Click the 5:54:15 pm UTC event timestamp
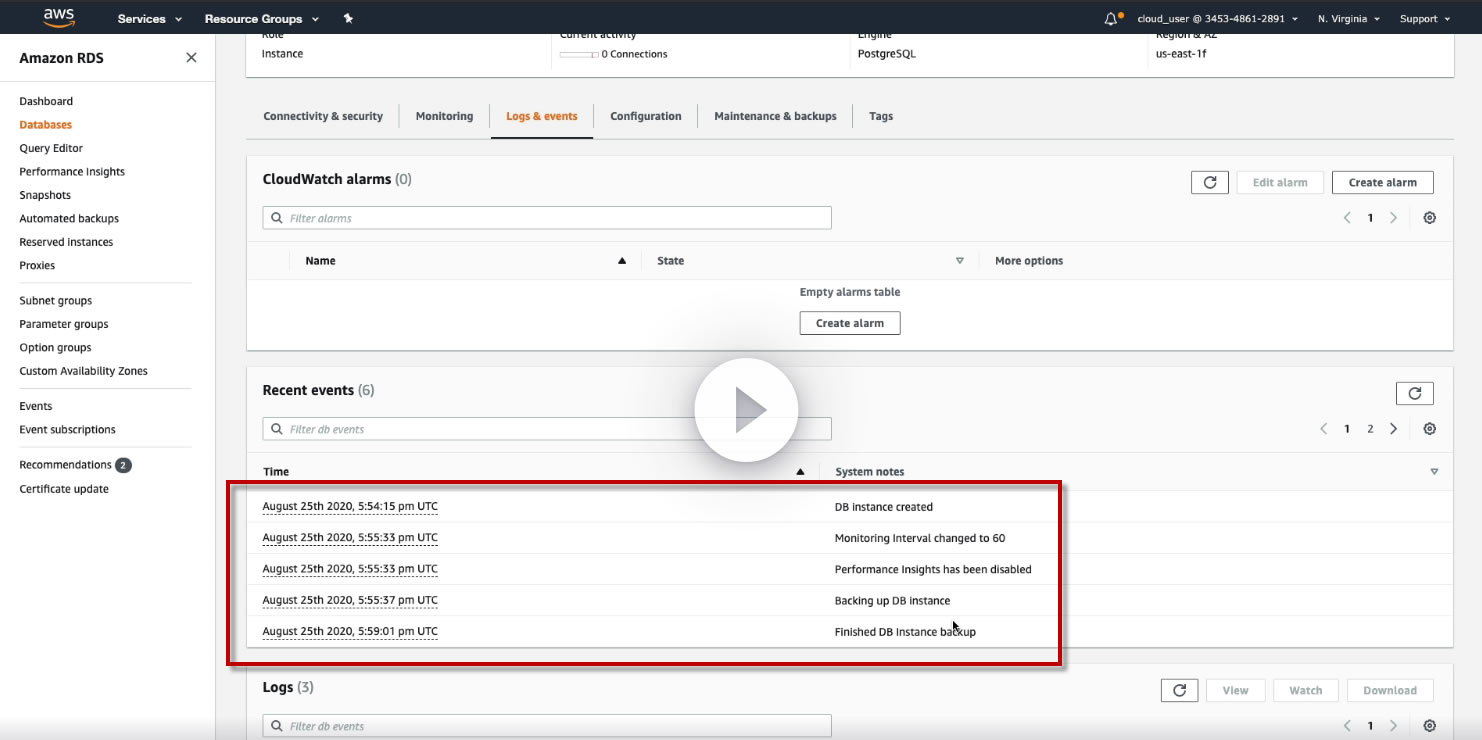 [x=350, y=506]
